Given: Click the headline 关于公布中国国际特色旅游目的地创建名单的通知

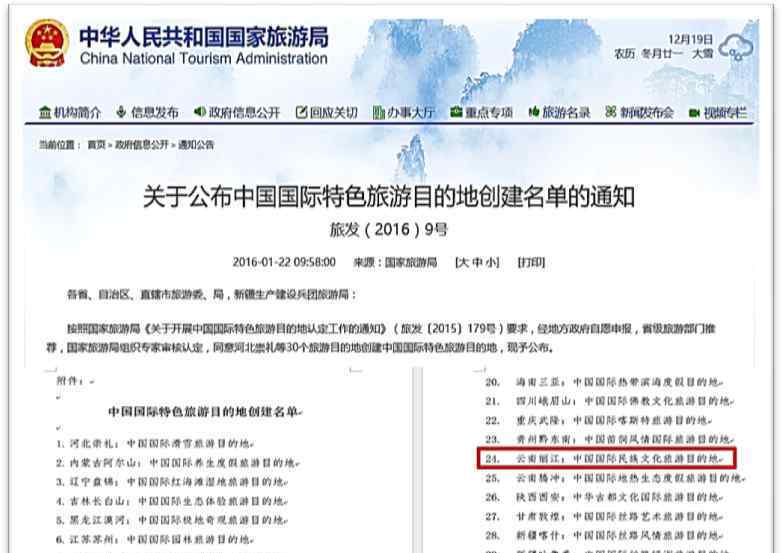Looking at the screenshot, I should point(389,196).
